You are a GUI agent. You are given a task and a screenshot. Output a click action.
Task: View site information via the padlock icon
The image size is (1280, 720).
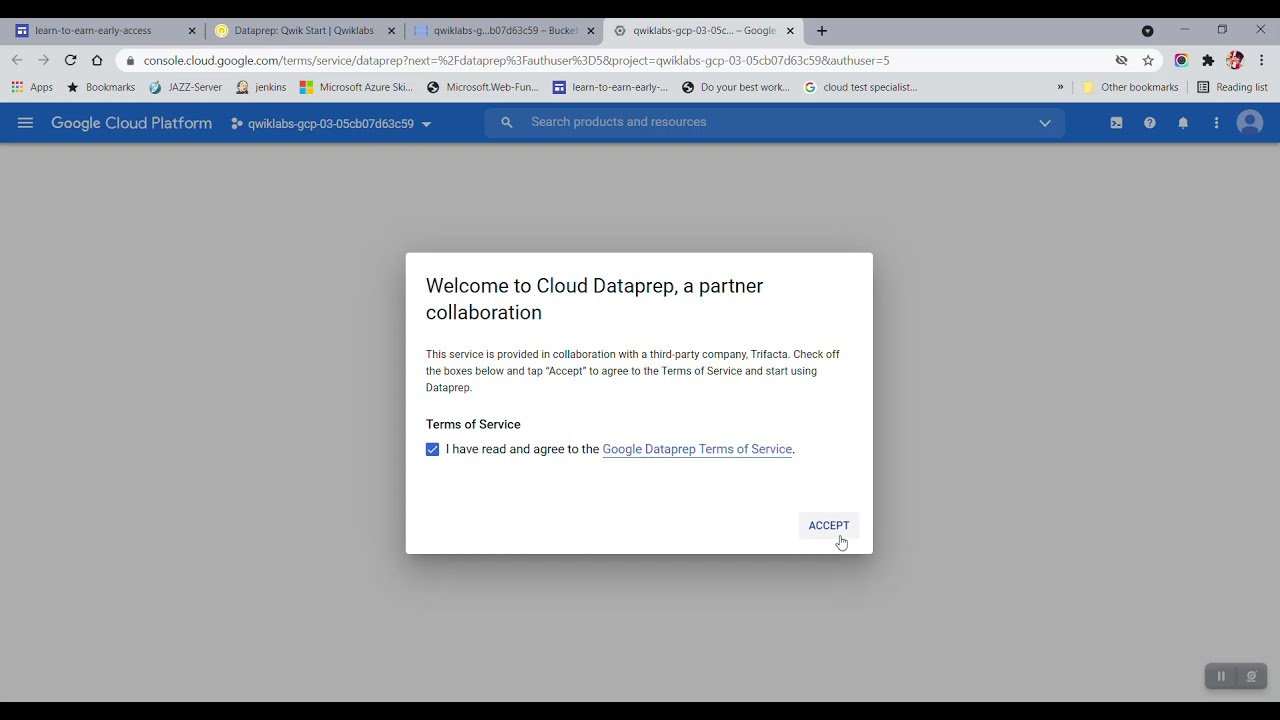[x=130, y=60]
